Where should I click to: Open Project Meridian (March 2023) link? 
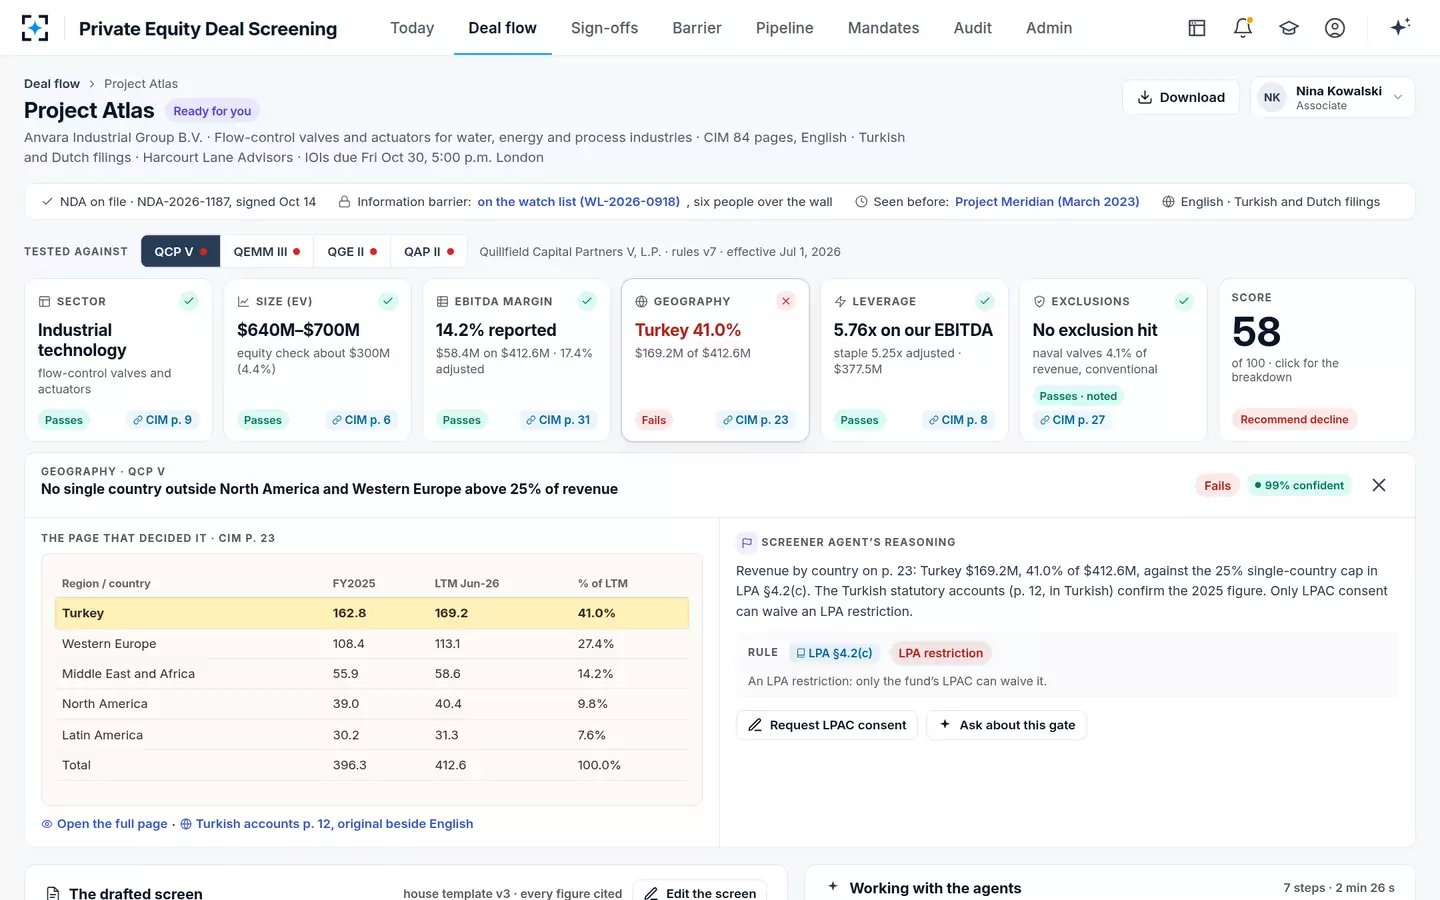click(1047, 202)
